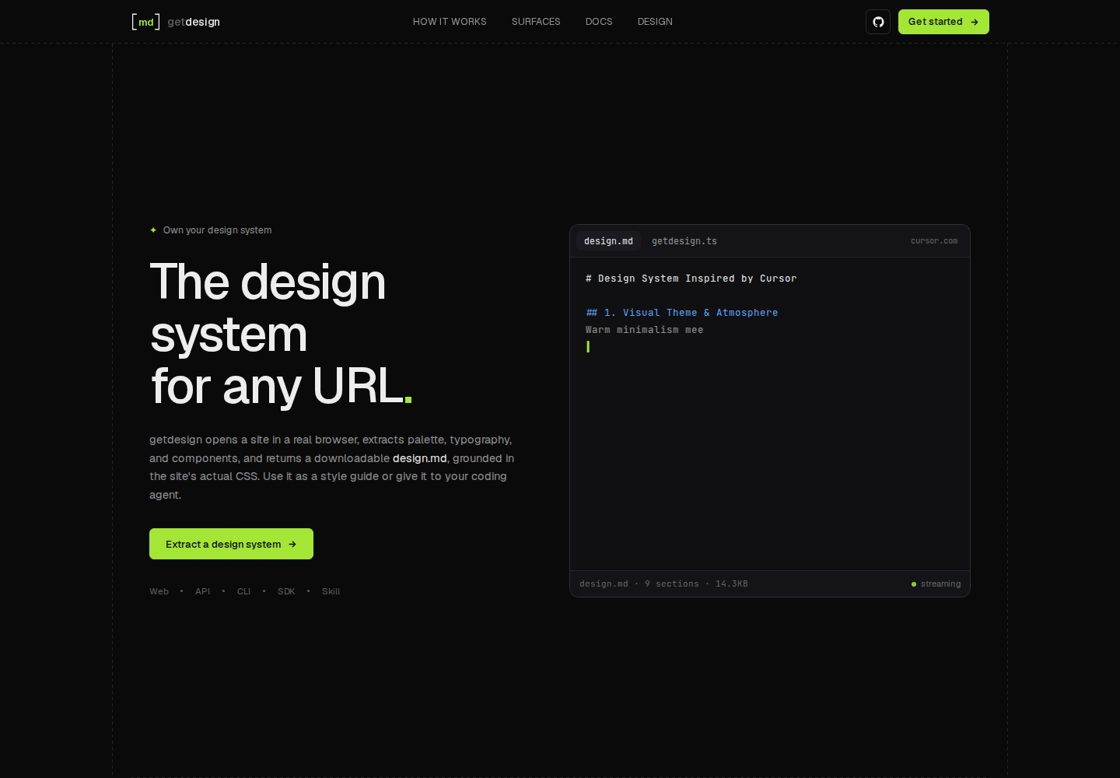The image size is (1120, 778).
Task: Select the API surface label
Action: 203,591
